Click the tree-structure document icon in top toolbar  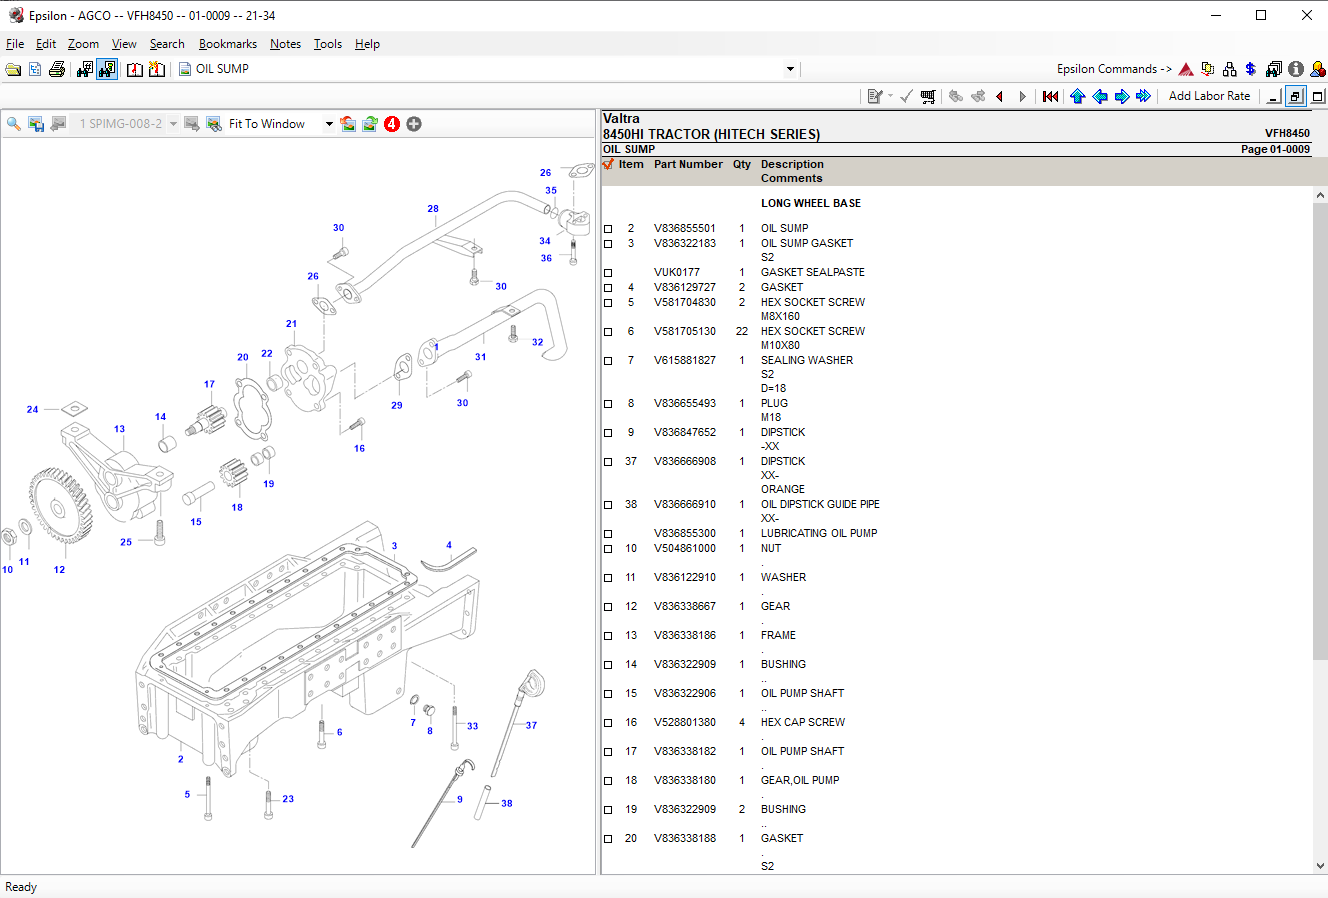coord(35,69)
